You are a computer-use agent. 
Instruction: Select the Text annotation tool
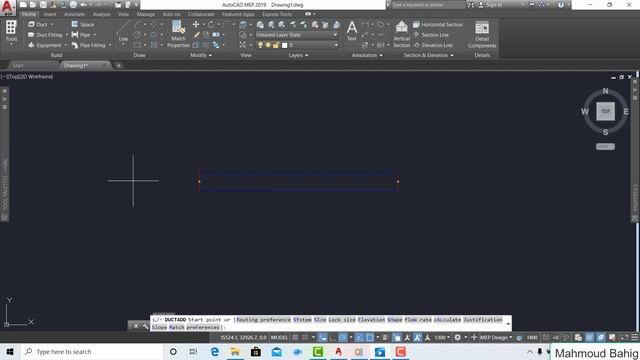(x=352, y=31)
